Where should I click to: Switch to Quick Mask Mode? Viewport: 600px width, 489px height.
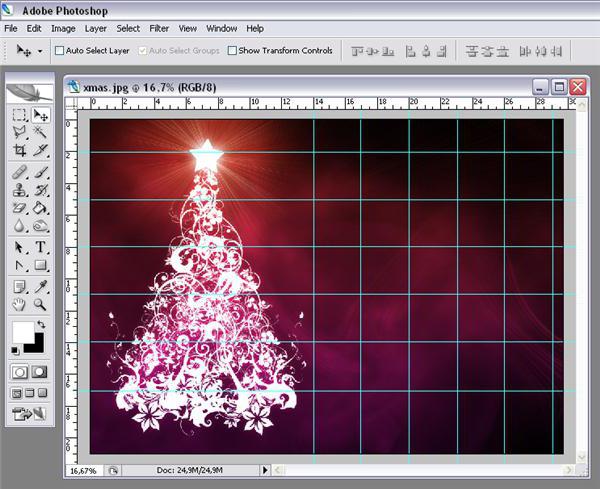39,372
